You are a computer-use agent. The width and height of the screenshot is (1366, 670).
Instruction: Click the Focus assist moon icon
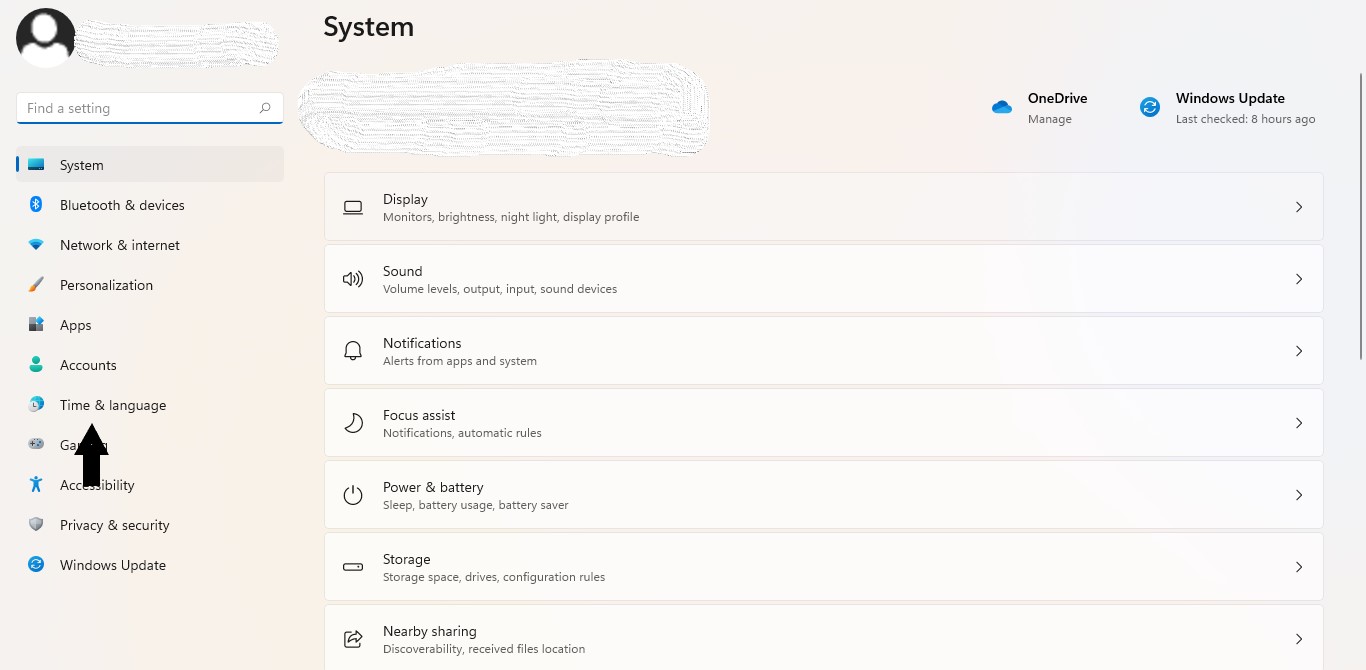pyautogui.click(x=353, y=422)
